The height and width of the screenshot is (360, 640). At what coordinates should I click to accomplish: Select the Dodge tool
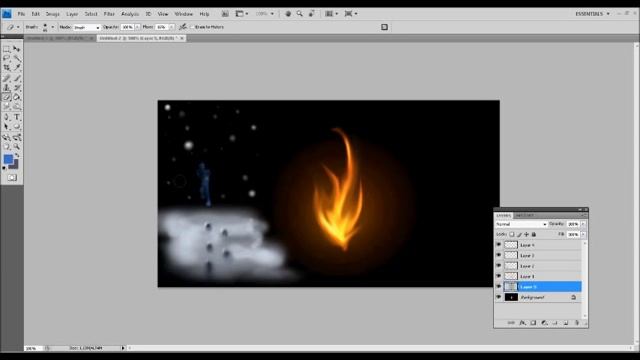click(x=17, y=107)
